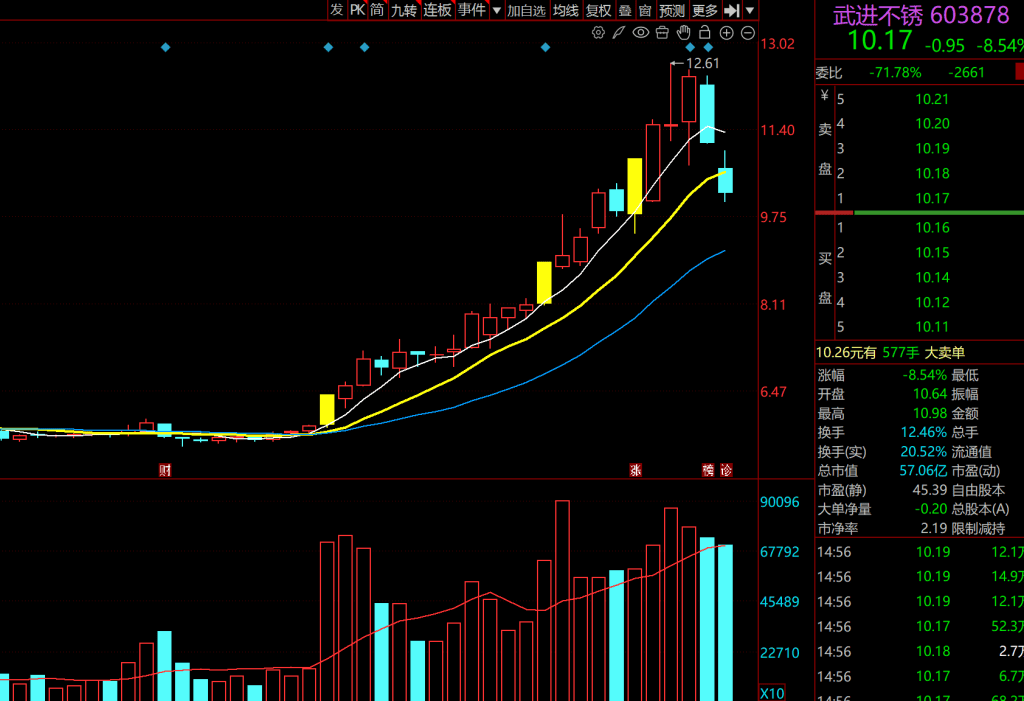Open chart settings gear icon
This screenshot has height=701, width=1024.
[x=598, y=33]
